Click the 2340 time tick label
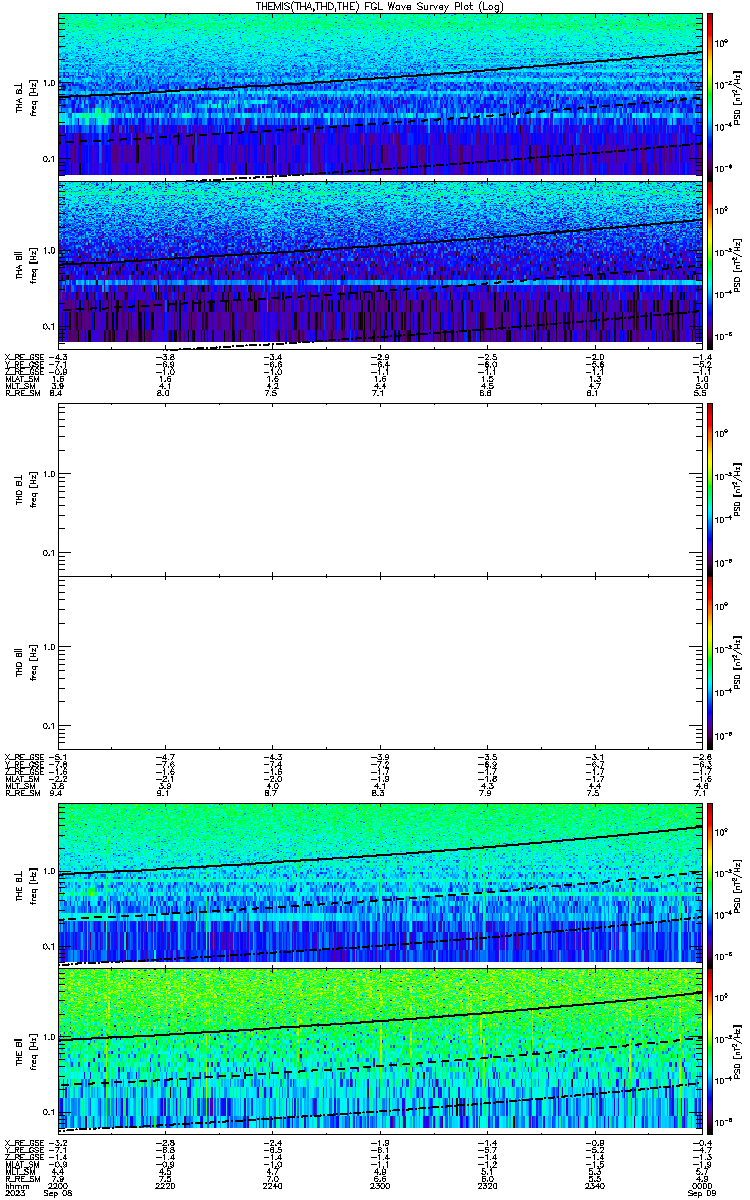 (594, 1185)
